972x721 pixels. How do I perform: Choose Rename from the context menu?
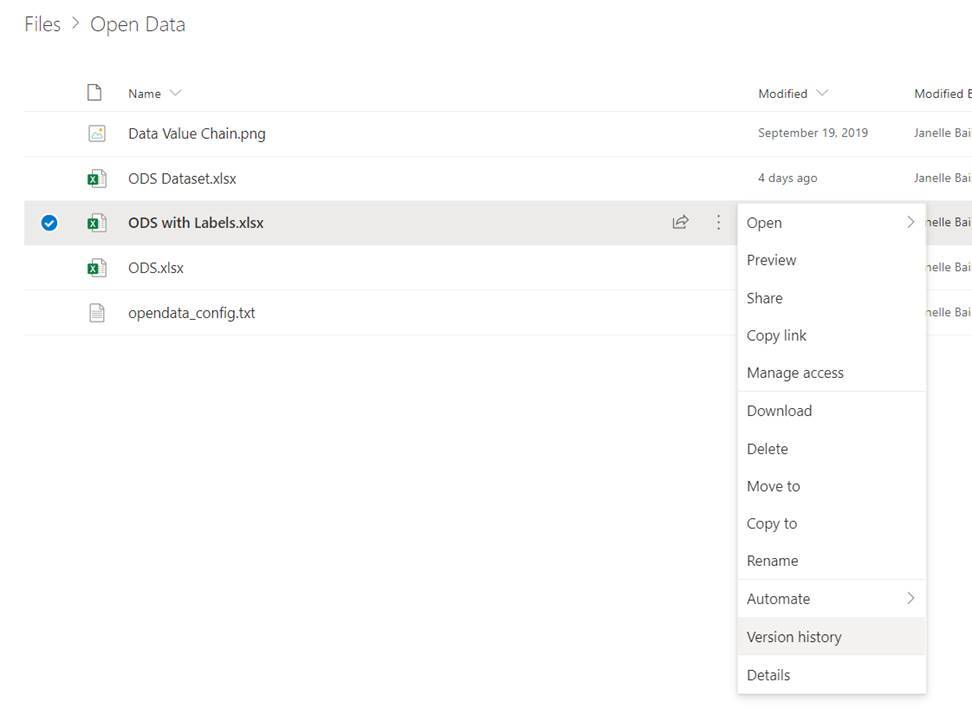(831, 561)
